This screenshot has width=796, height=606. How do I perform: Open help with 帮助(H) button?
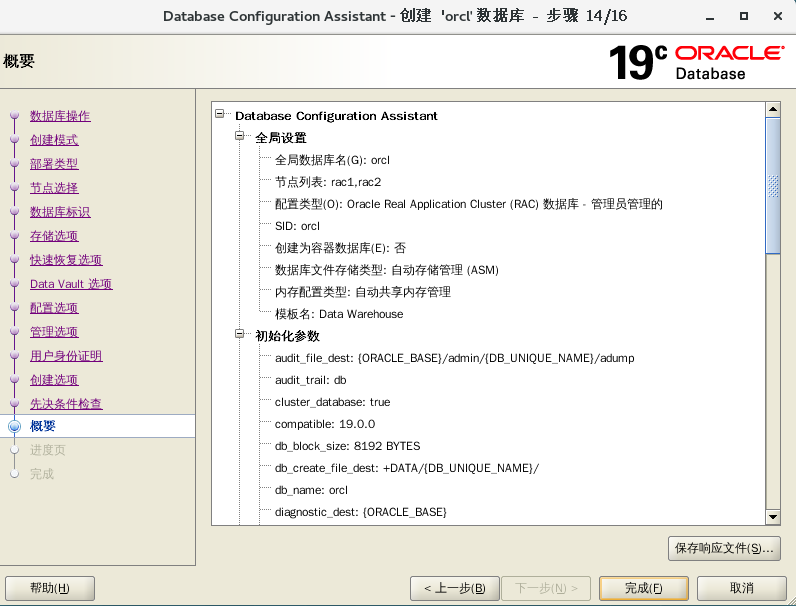50,588
